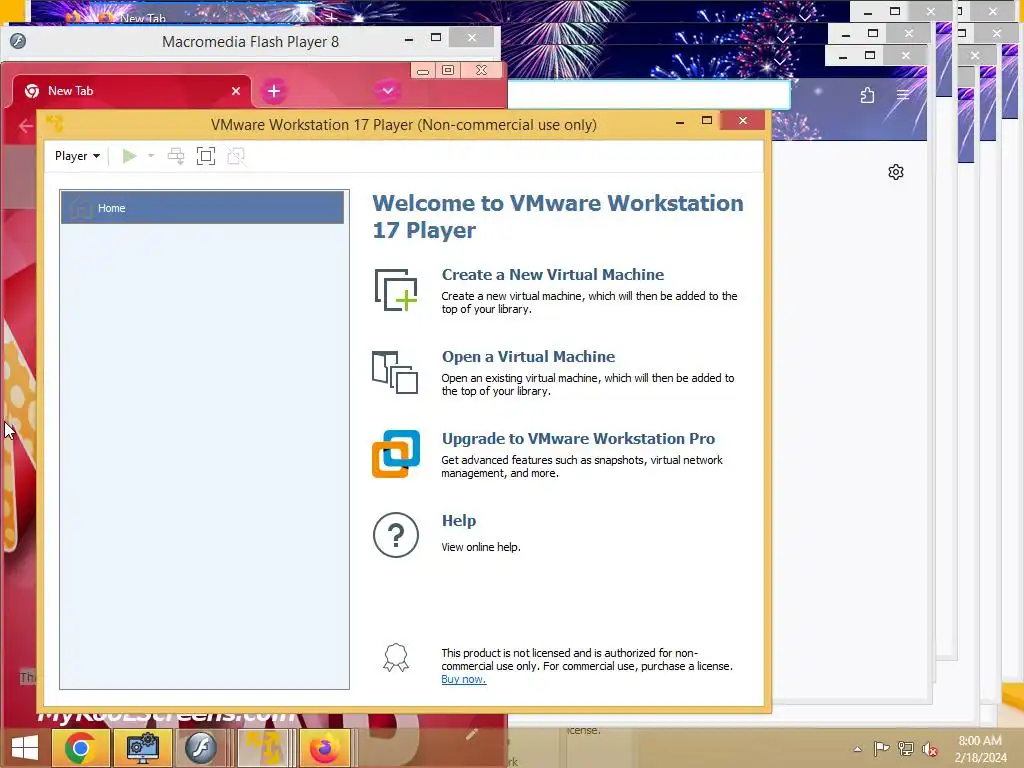Open the Windows Start button
The image size is (1024, 768).
25,748
